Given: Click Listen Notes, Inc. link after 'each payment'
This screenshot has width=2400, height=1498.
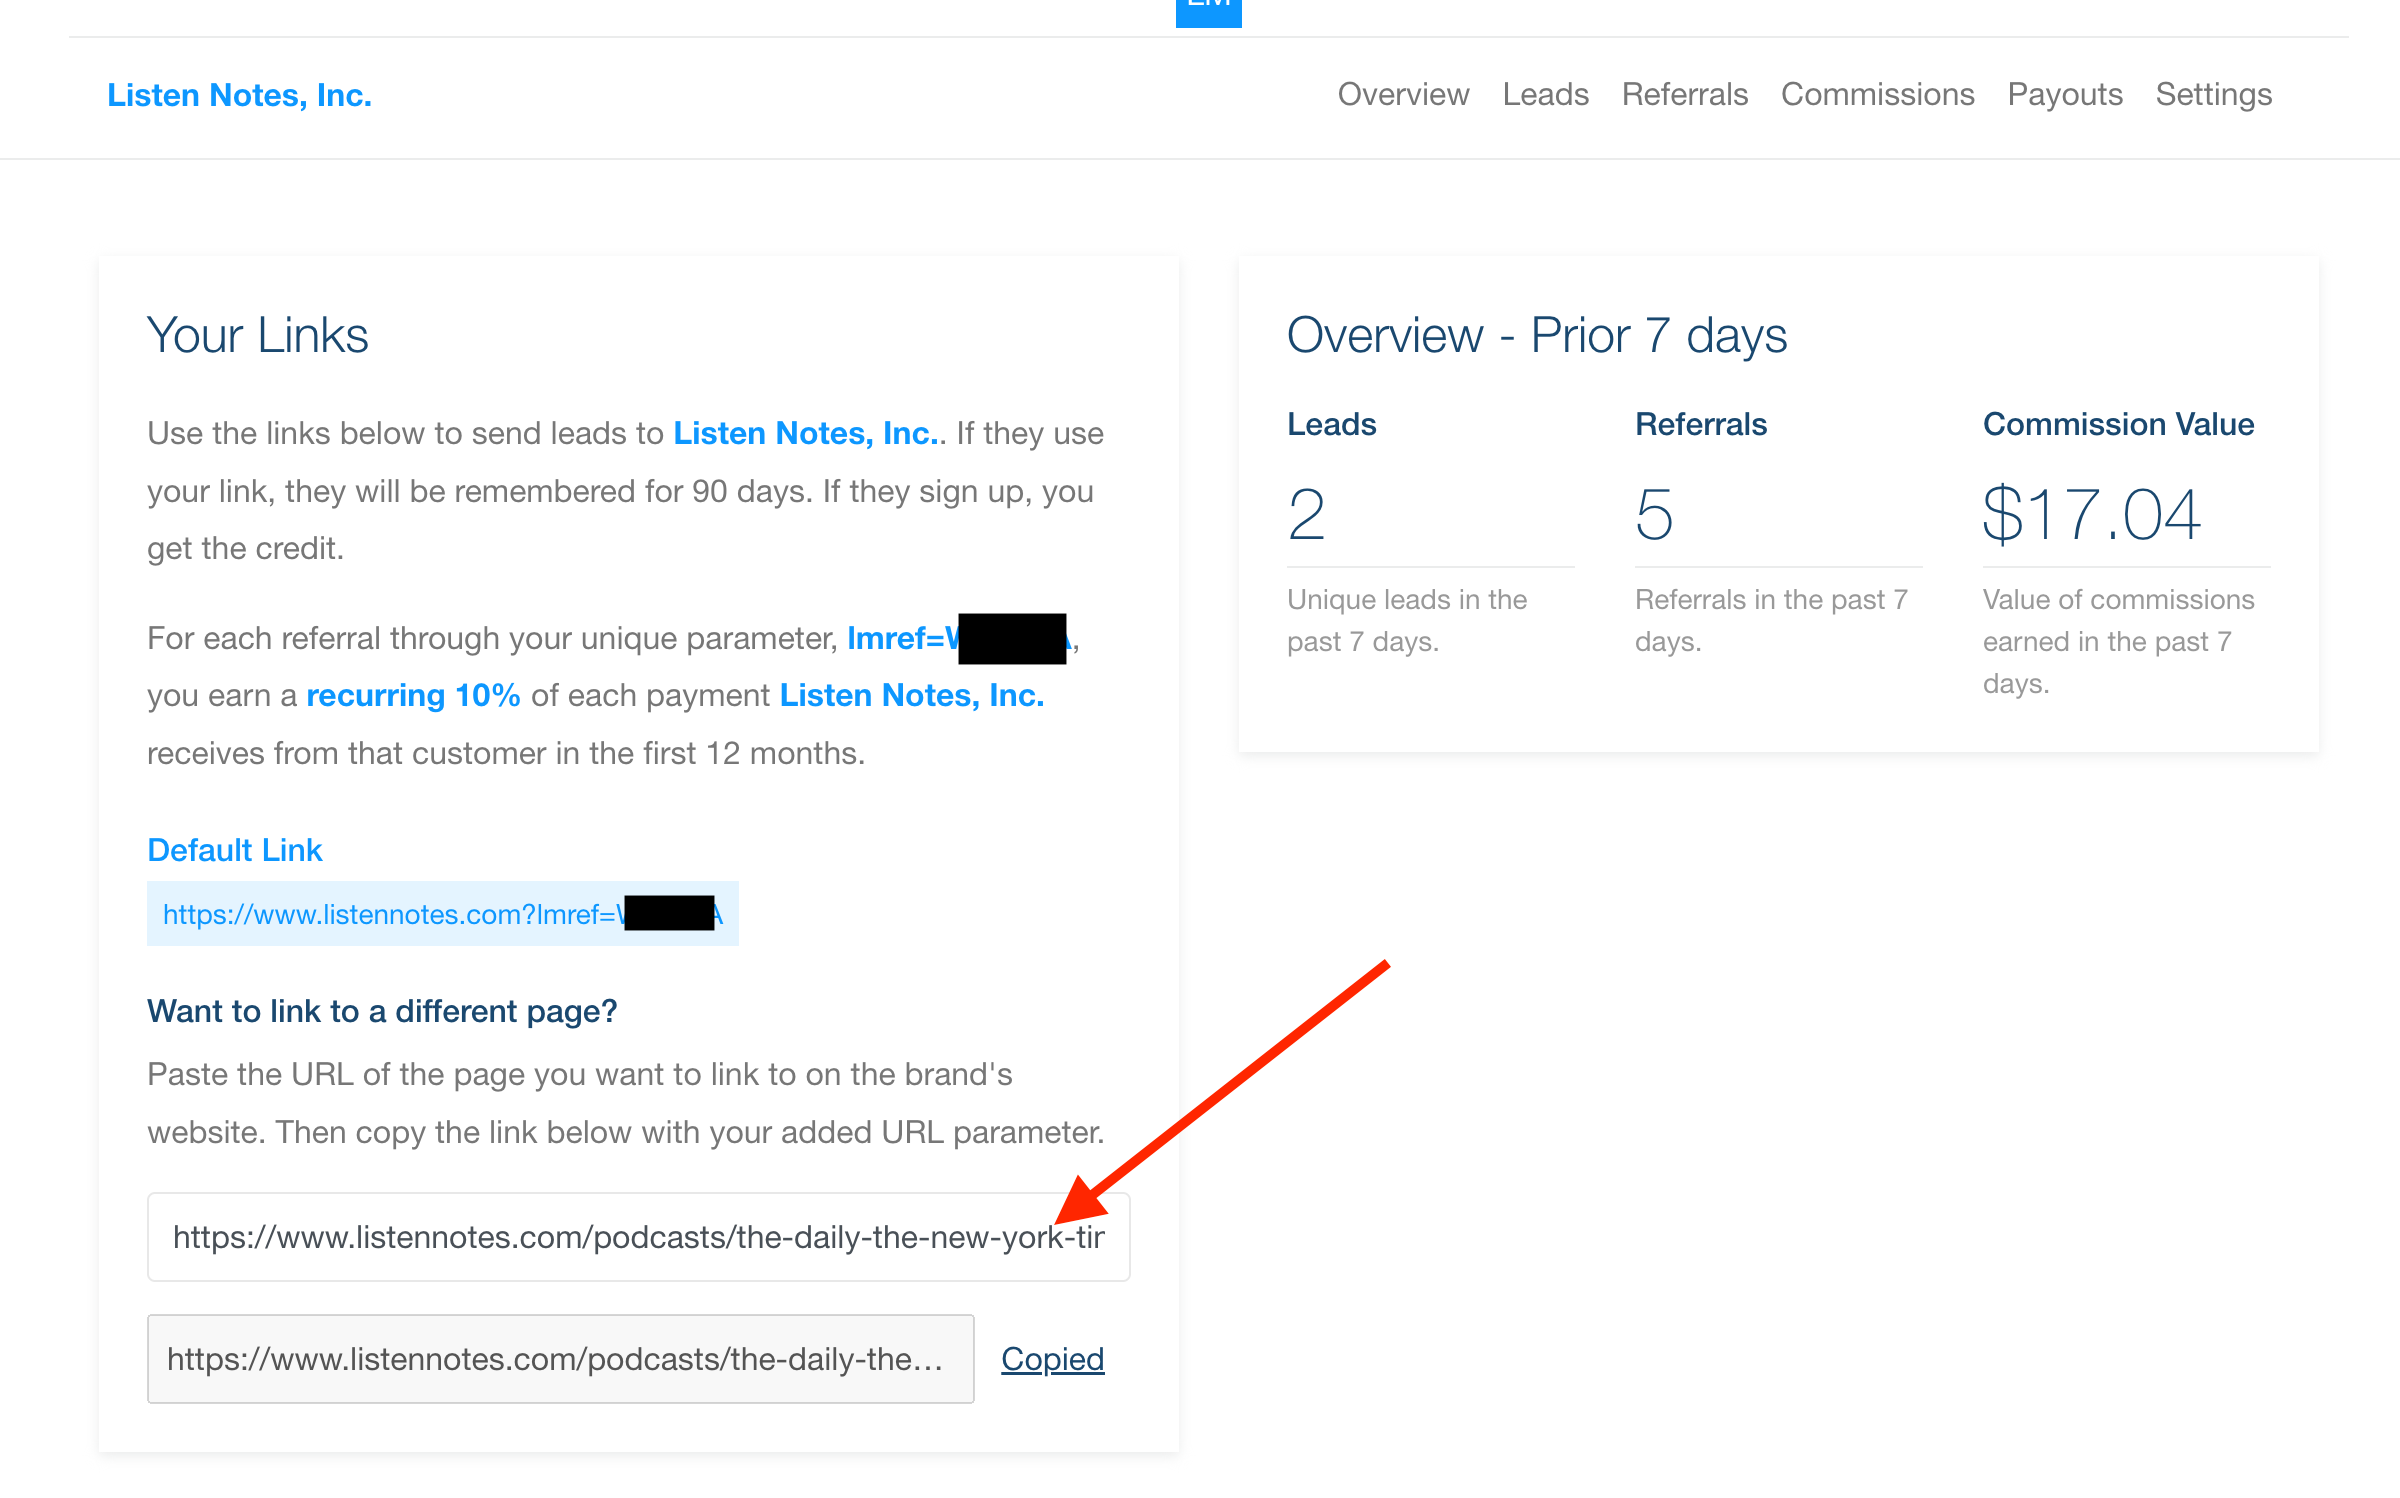Looking at the screenshot, I should coord(911,695).
